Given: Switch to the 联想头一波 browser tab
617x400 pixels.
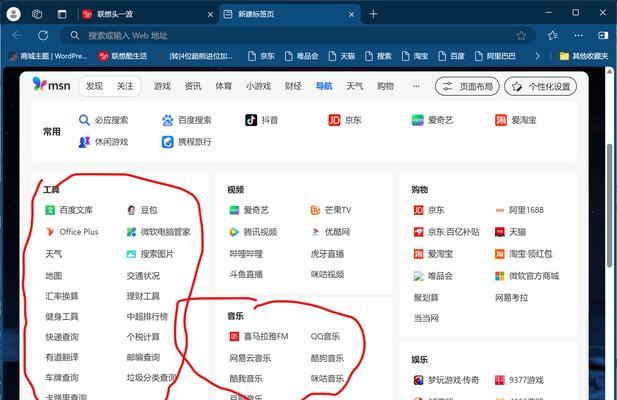Looking at the screenshot, I should point(147,14).
